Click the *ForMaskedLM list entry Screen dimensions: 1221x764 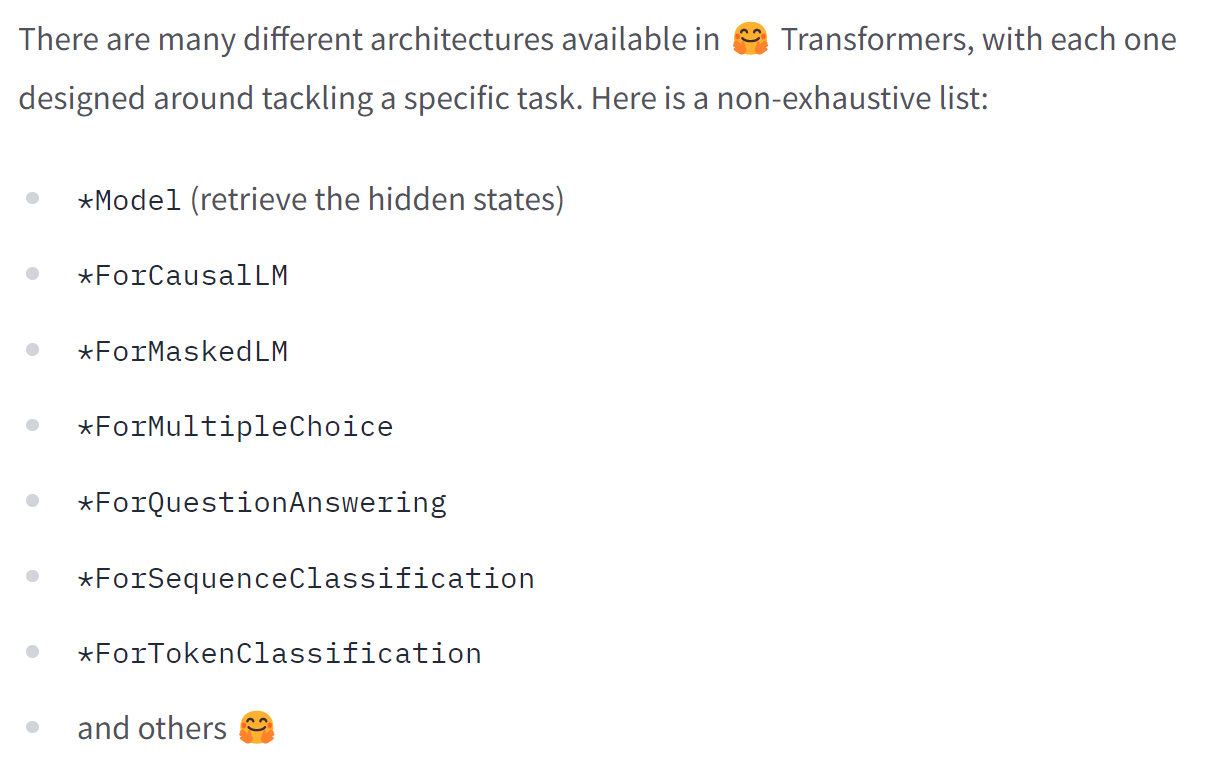pyautogui.click(x=183, y=351)
